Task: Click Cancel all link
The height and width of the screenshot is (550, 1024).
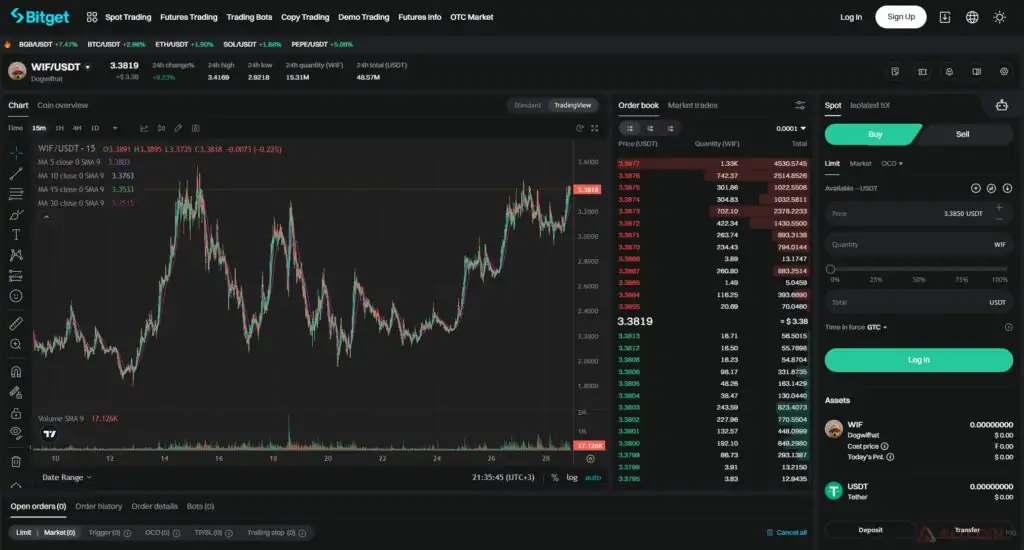Action: 786,532
